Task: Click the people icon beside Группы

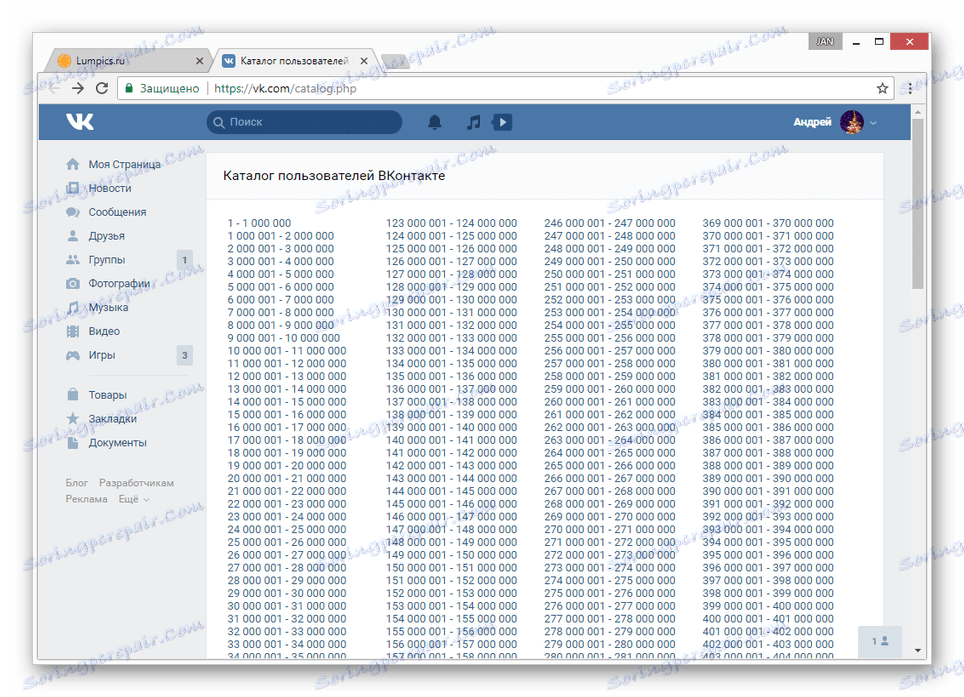Action: point(73,259)
